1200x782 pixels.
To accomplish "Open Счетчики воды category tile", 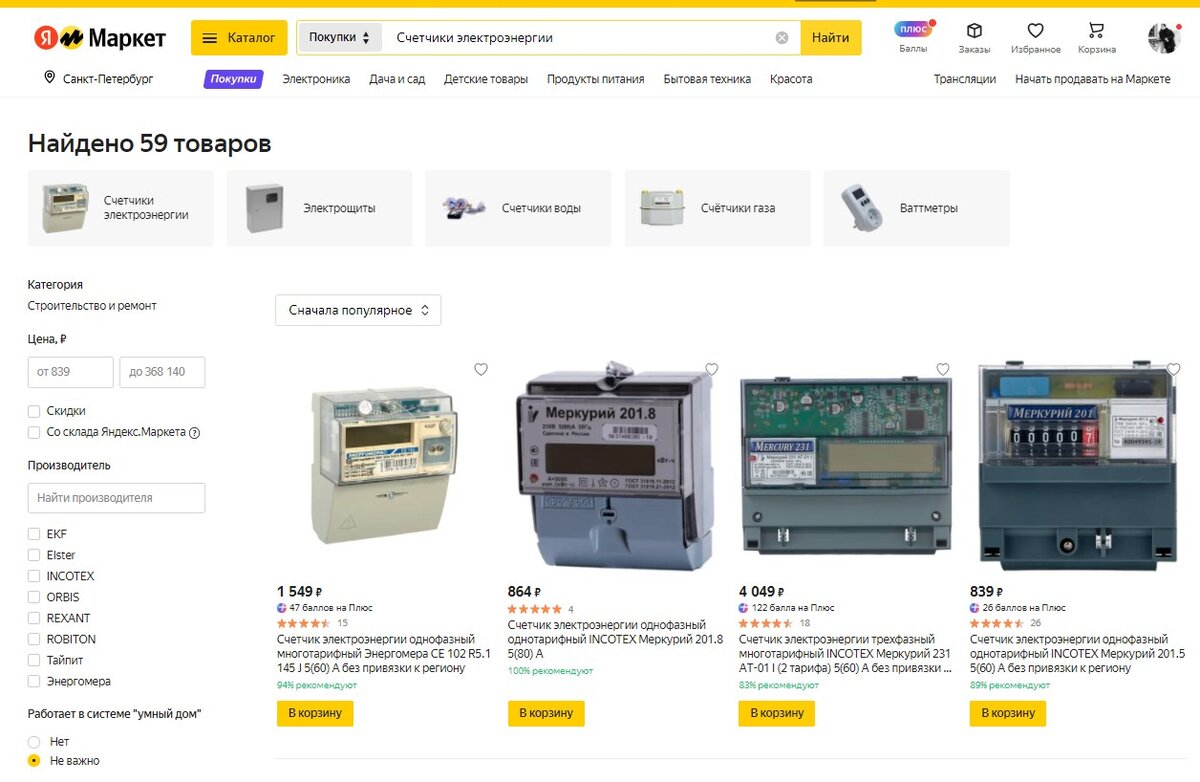I will (518, 208).
